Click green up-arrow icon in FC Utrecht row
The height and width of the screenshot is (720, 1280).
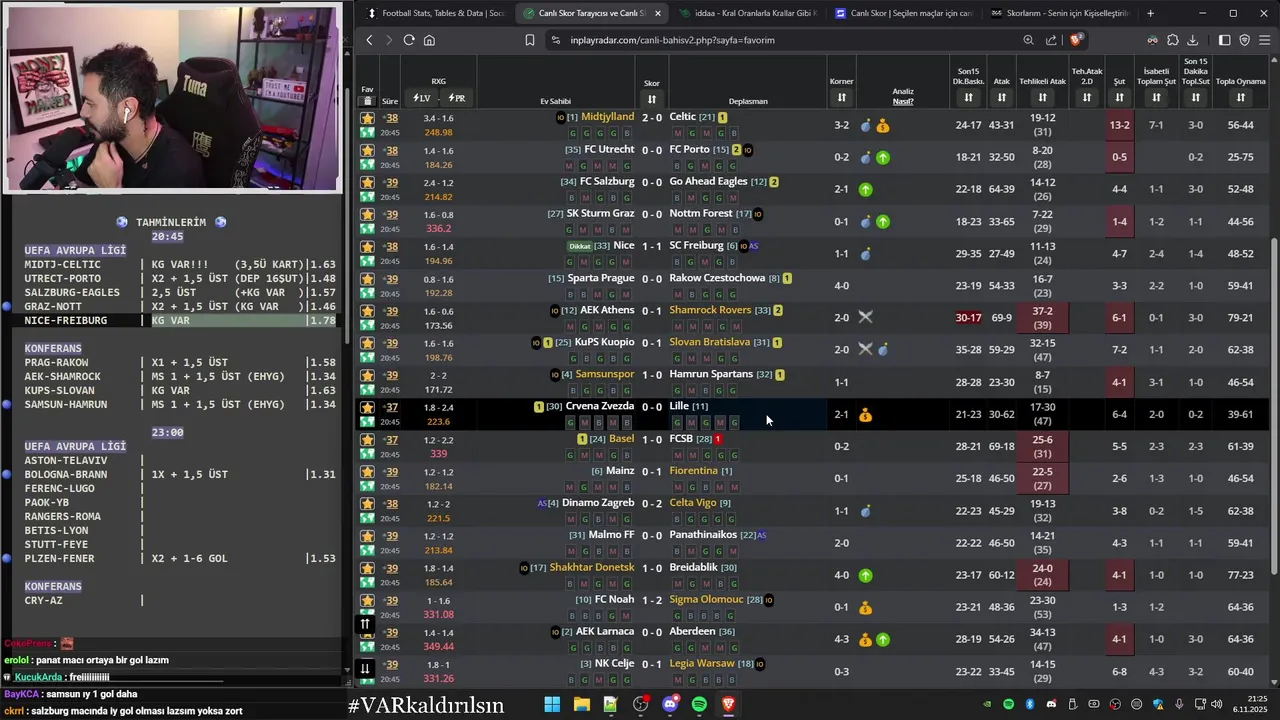(883, 157)
